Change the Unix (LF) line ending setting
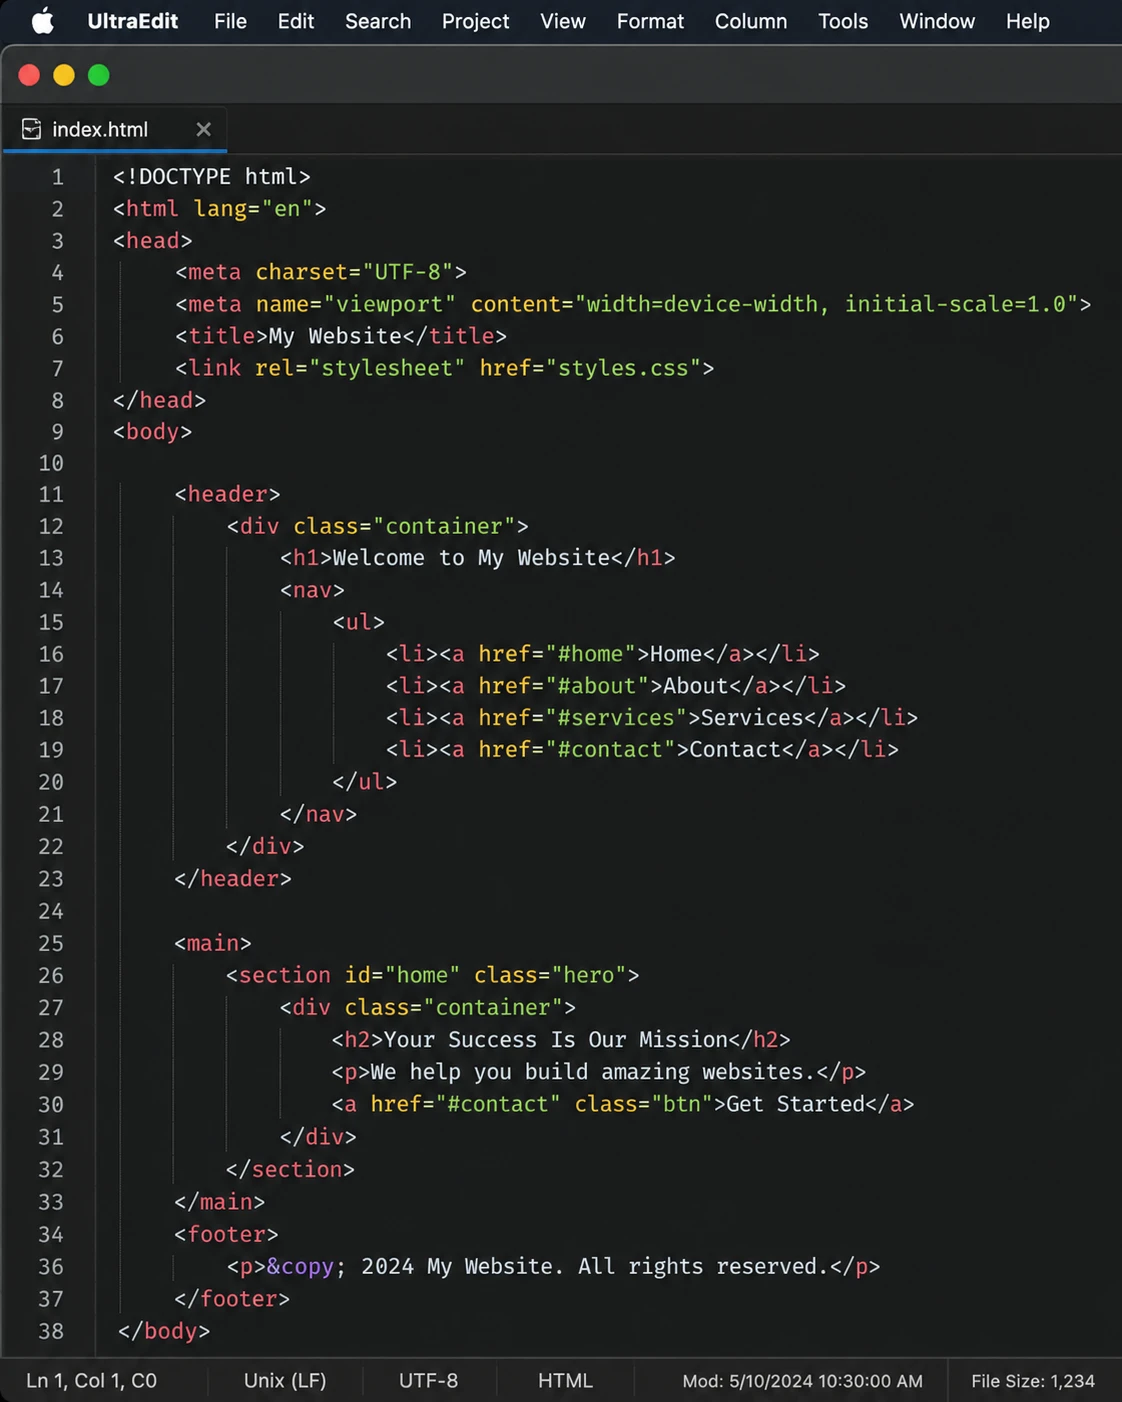 coord(285,1381)
